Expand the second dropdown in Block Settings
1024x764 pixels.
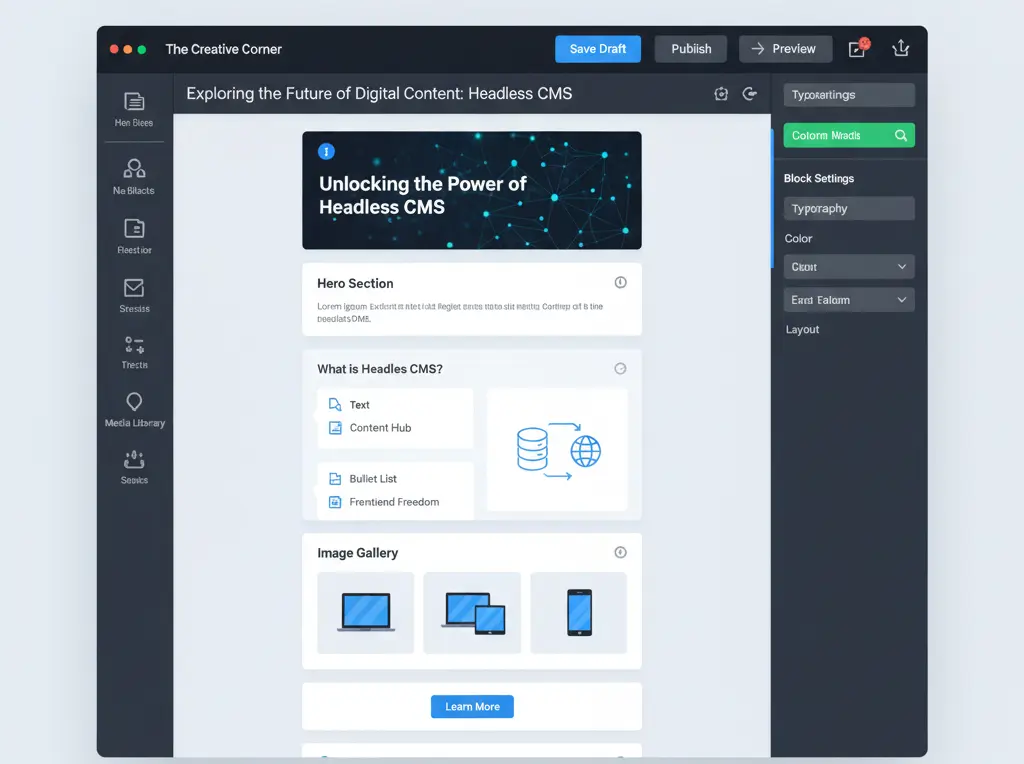point(848,299)
